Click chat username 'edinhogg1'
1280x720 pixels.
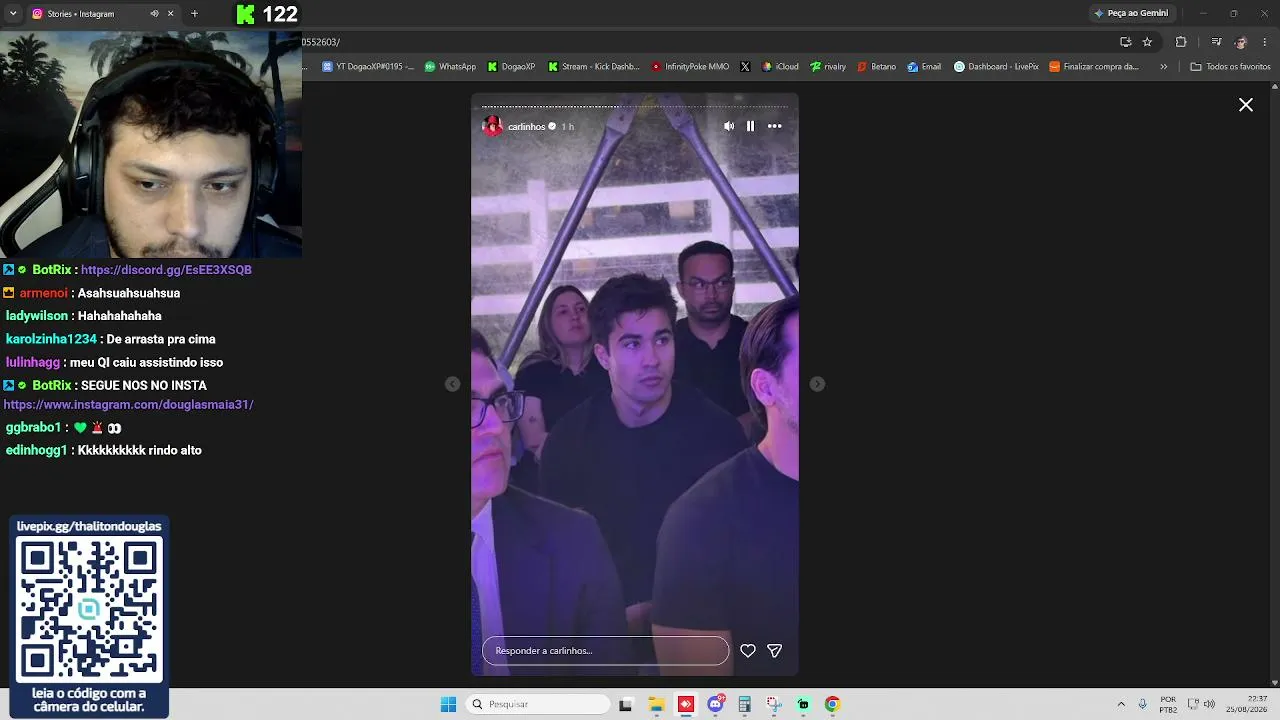pos(36,451)
